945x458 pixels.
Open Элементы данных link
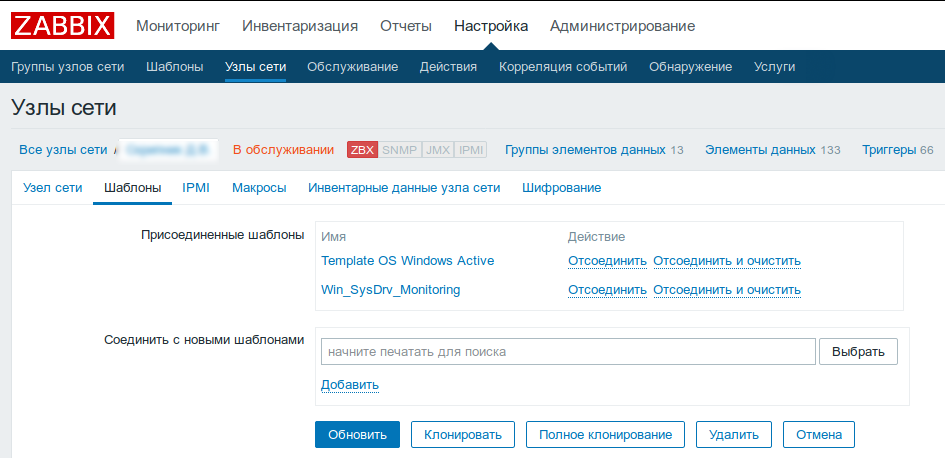point(761,150)
